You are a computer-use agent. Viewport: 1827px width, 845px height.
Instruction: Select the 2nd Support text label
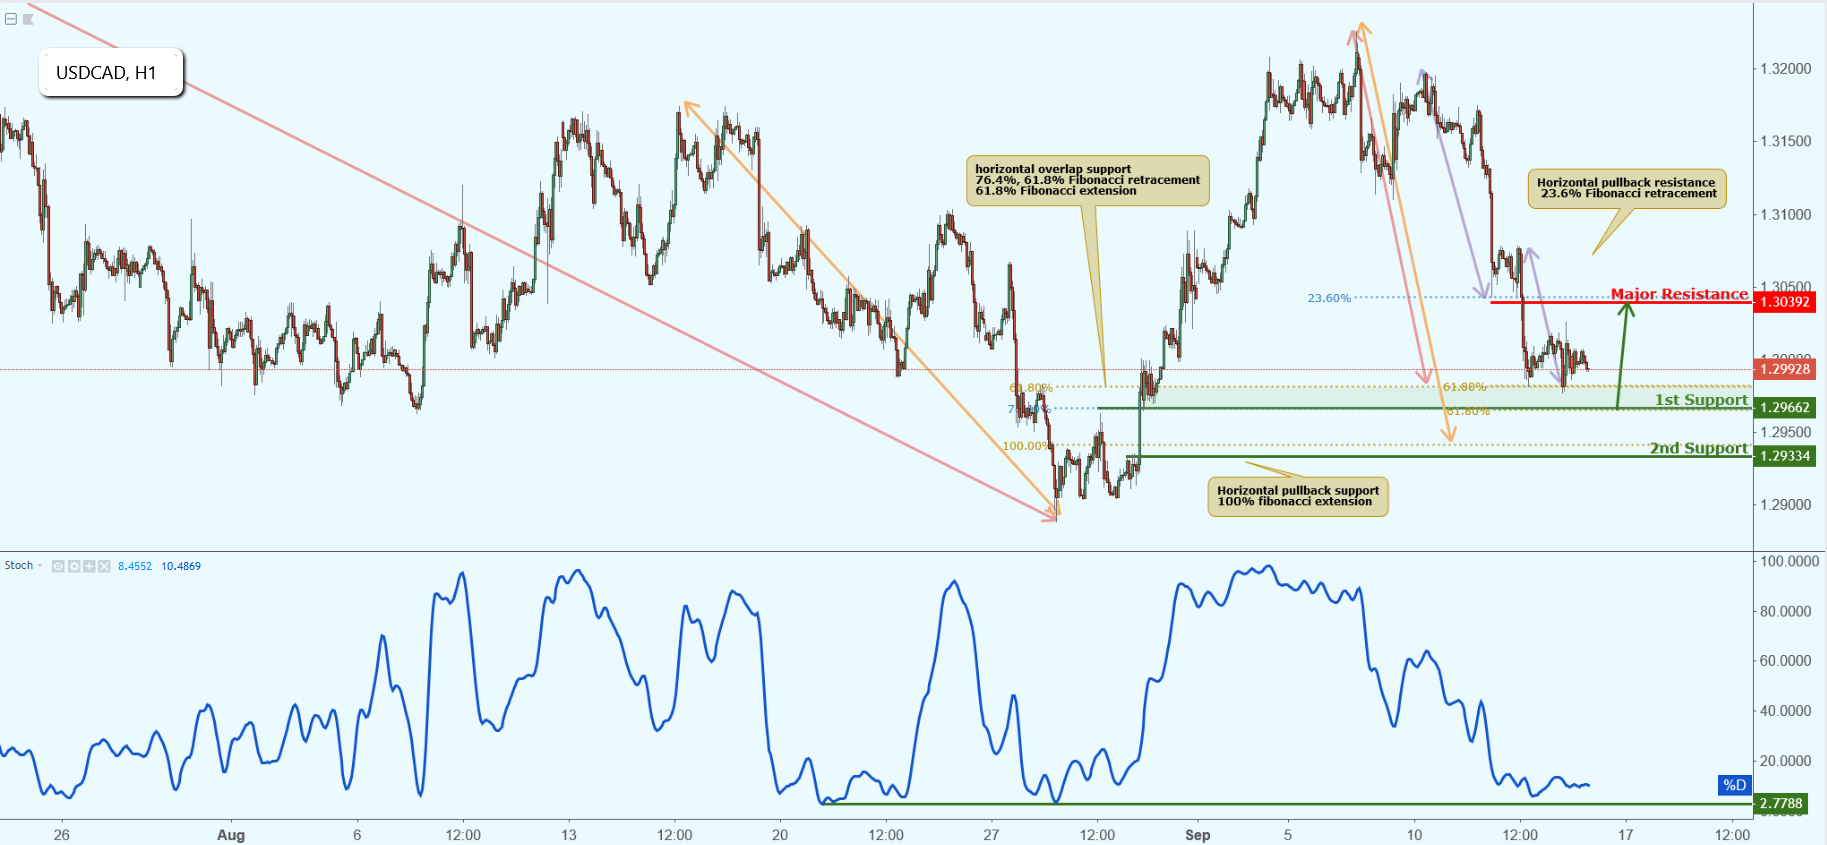(1699, 448)
